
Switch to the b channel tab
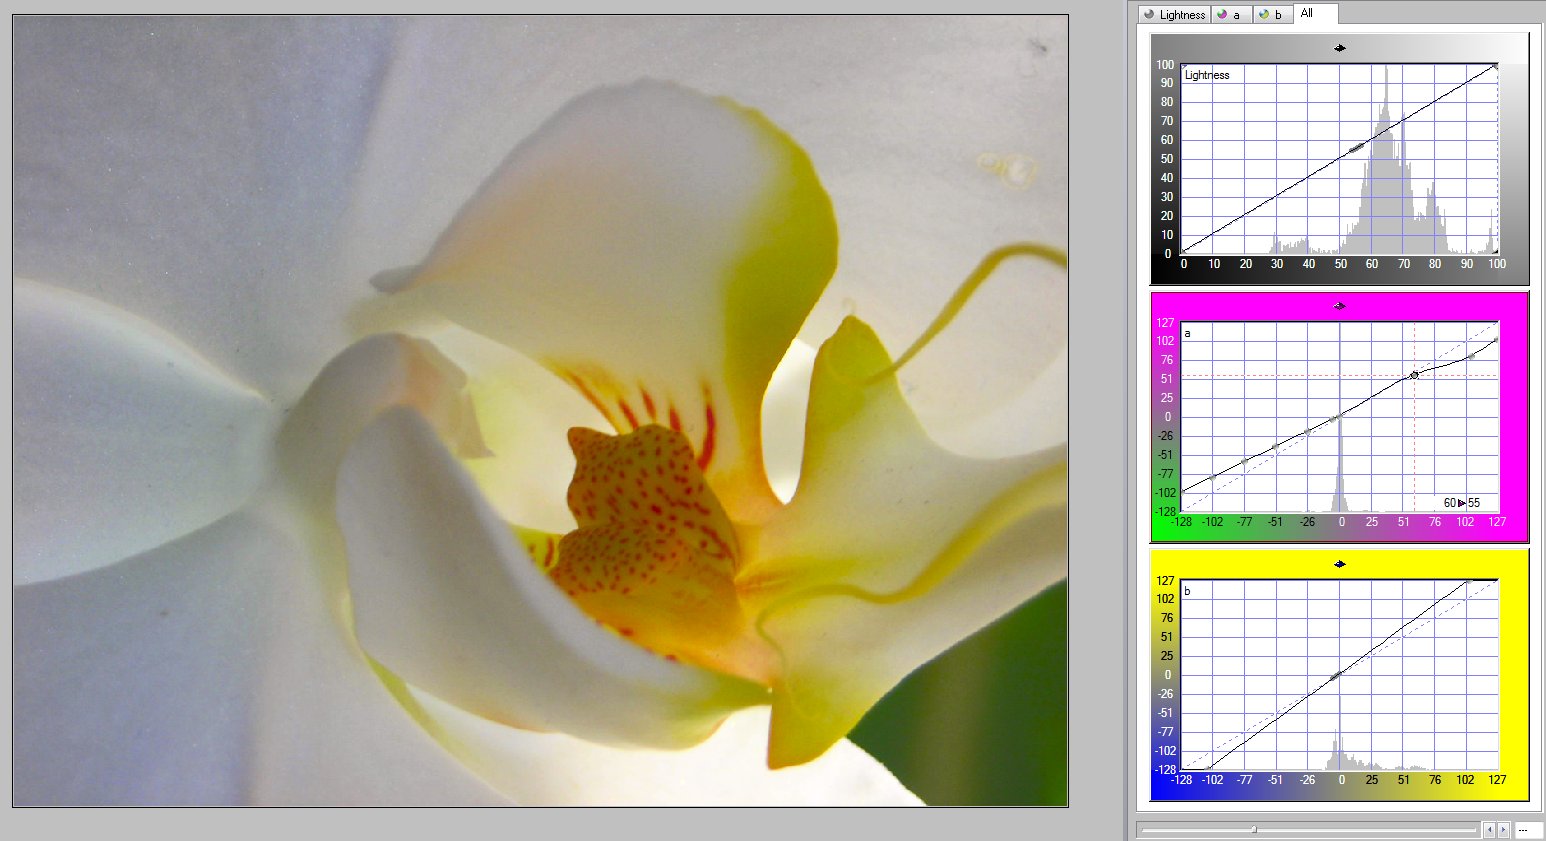pyautogui.click(x=1272, y=15)
